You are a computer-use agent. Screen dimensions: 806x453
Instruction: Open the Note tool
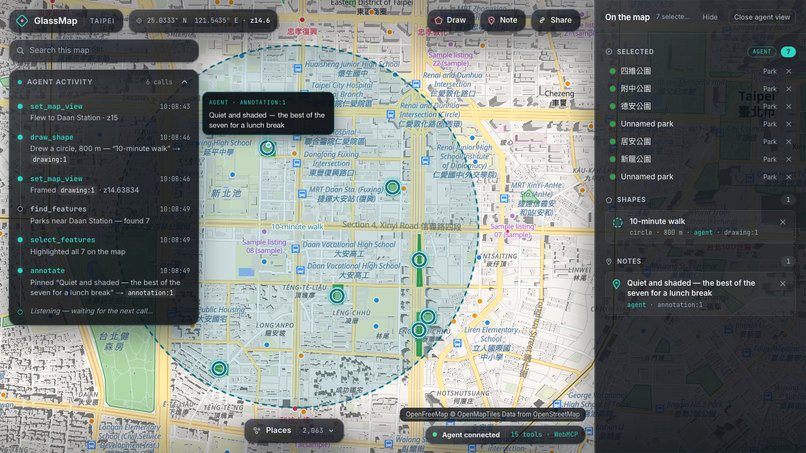[503, 20]
